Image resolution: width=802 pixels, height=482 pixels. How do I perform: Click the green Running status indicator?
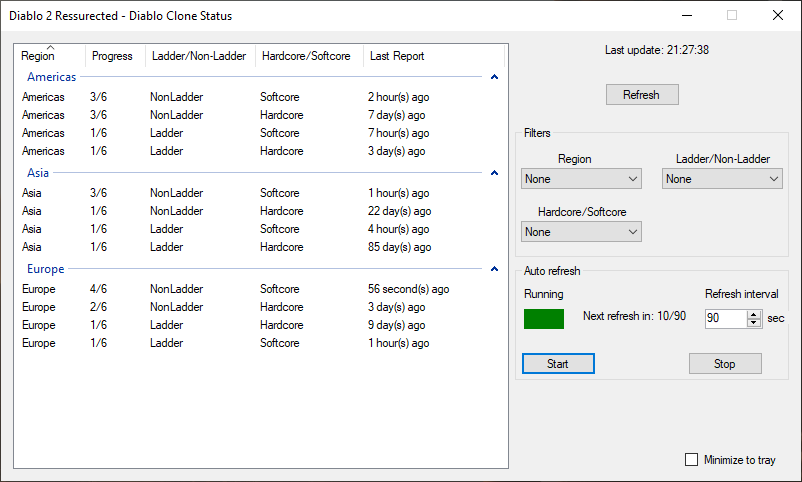pyautogui.click(x=544, y=319)
